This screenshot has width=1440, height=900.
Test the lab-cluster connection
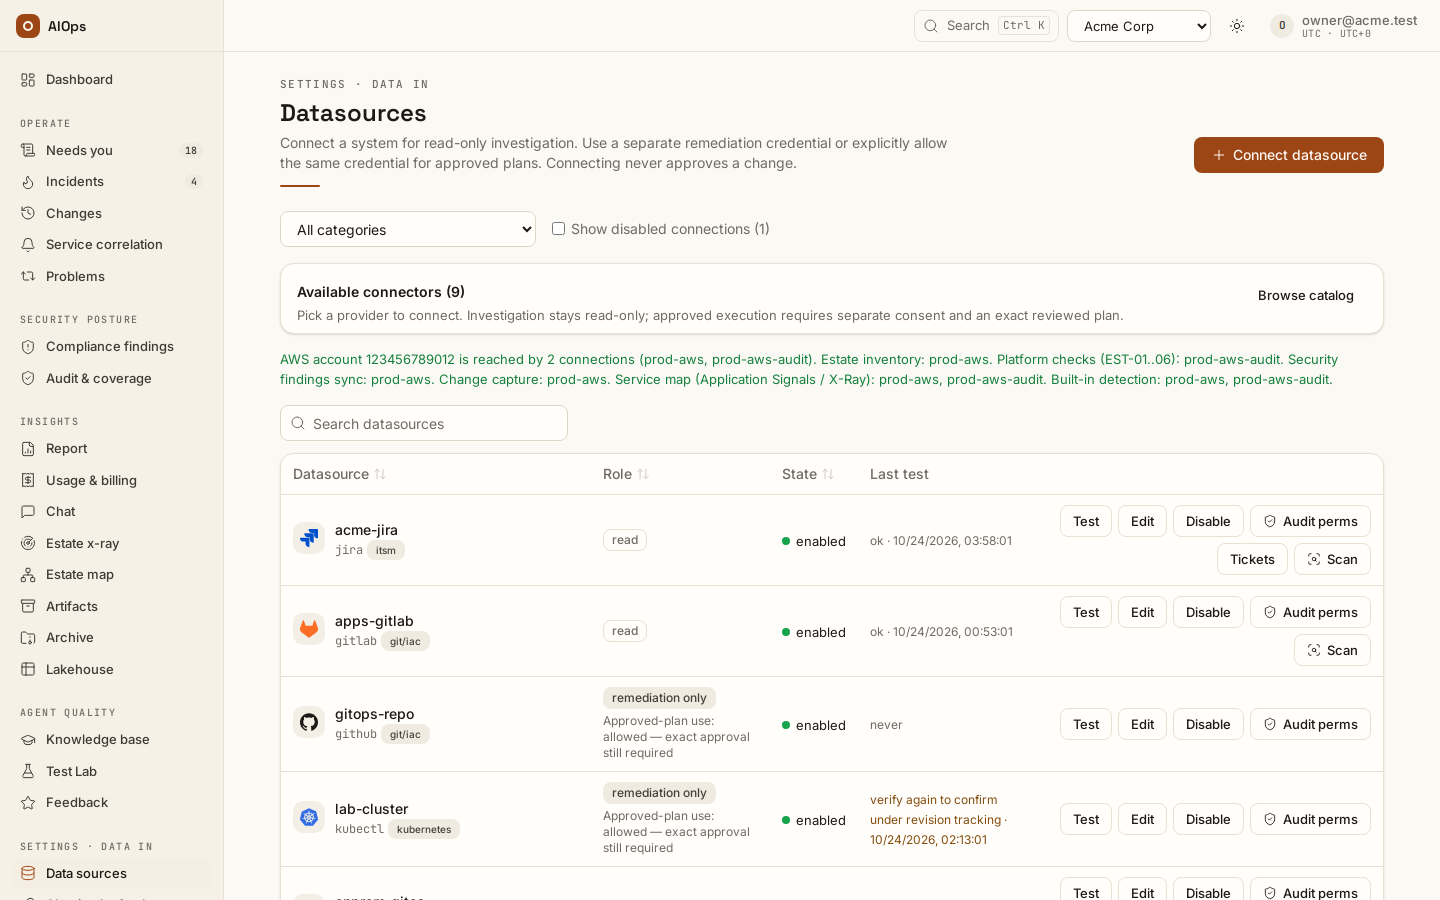1086,819
